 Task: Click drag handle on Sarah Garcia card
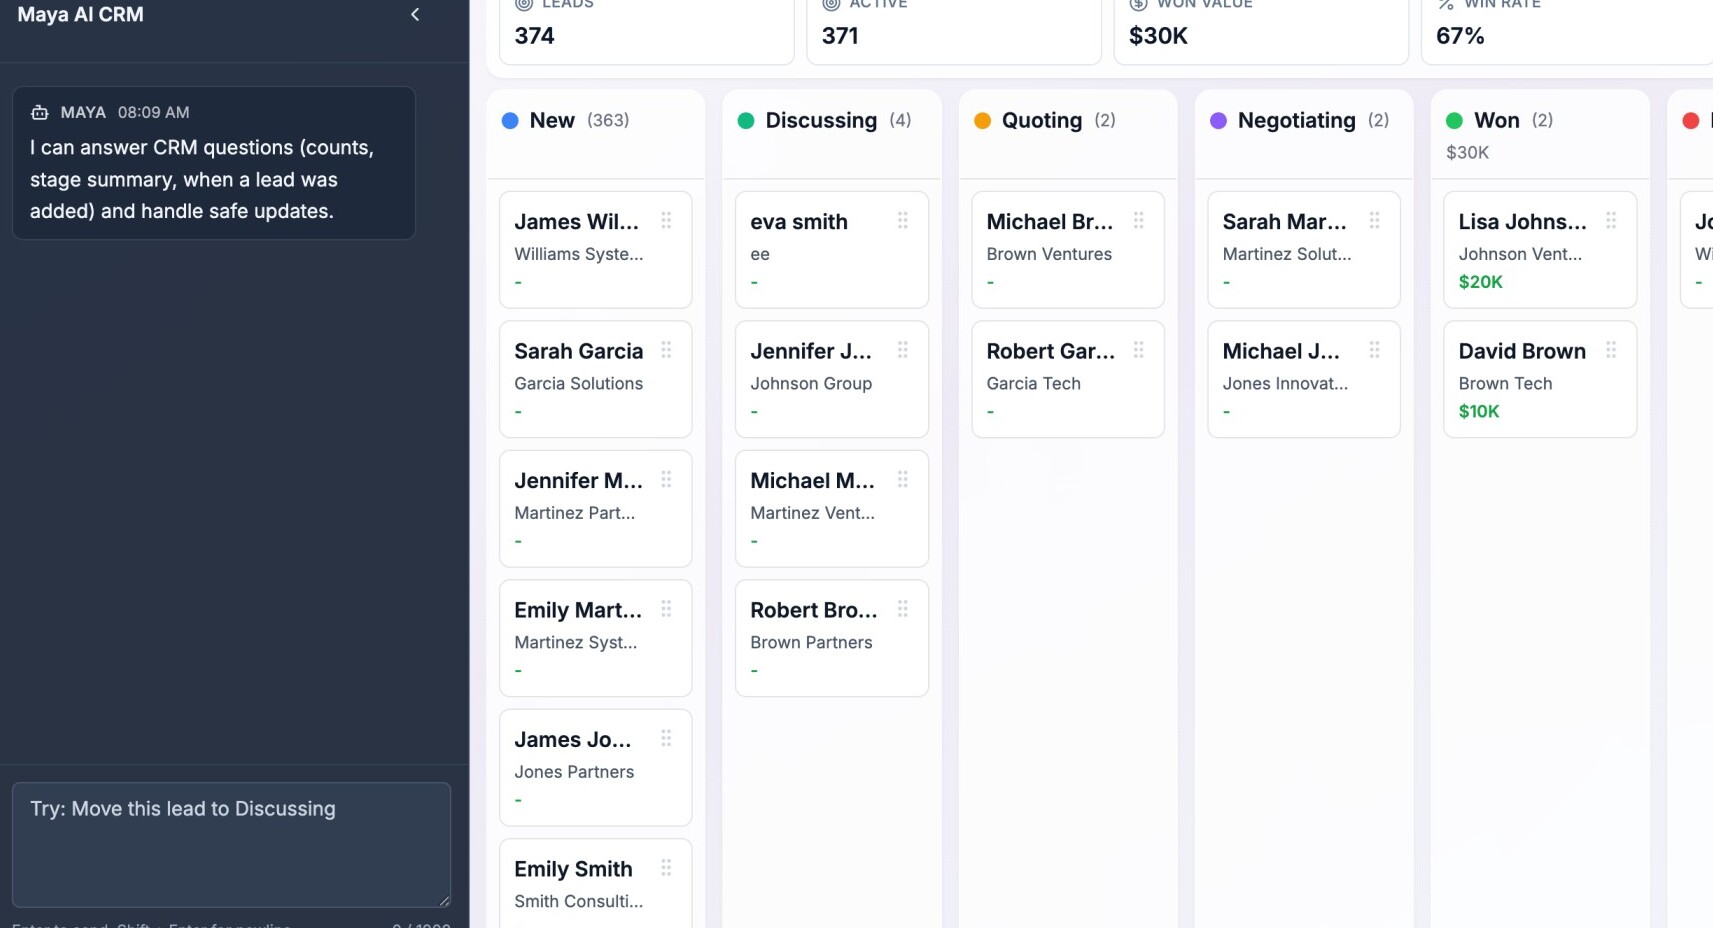[x=666, y=350]
